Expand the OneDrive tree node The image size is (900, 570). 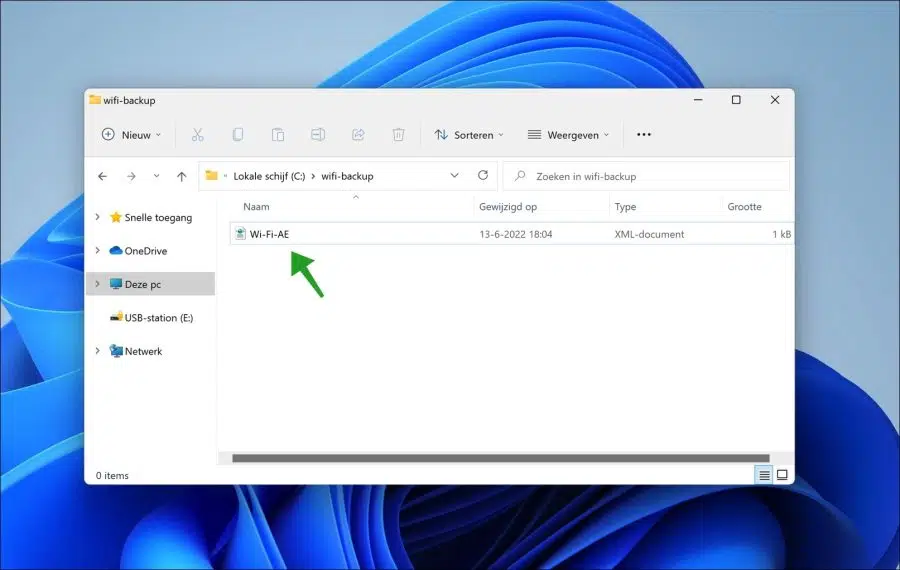coord(98,250)
